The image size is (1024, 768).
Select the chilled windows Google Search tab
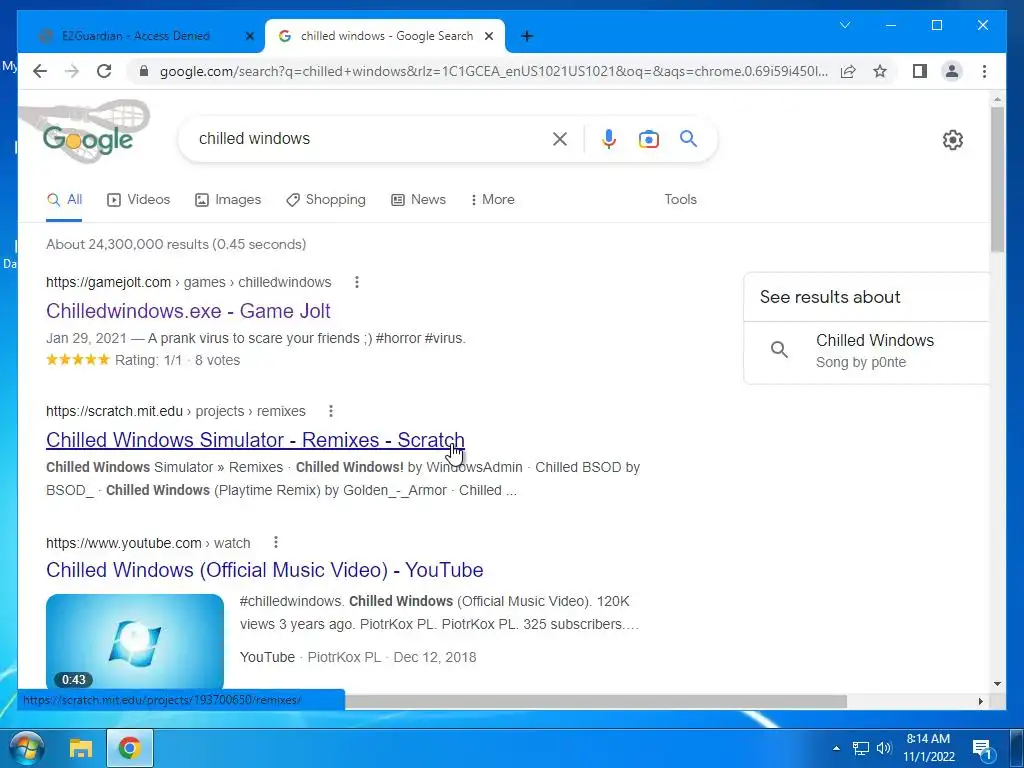pos(384,36)
